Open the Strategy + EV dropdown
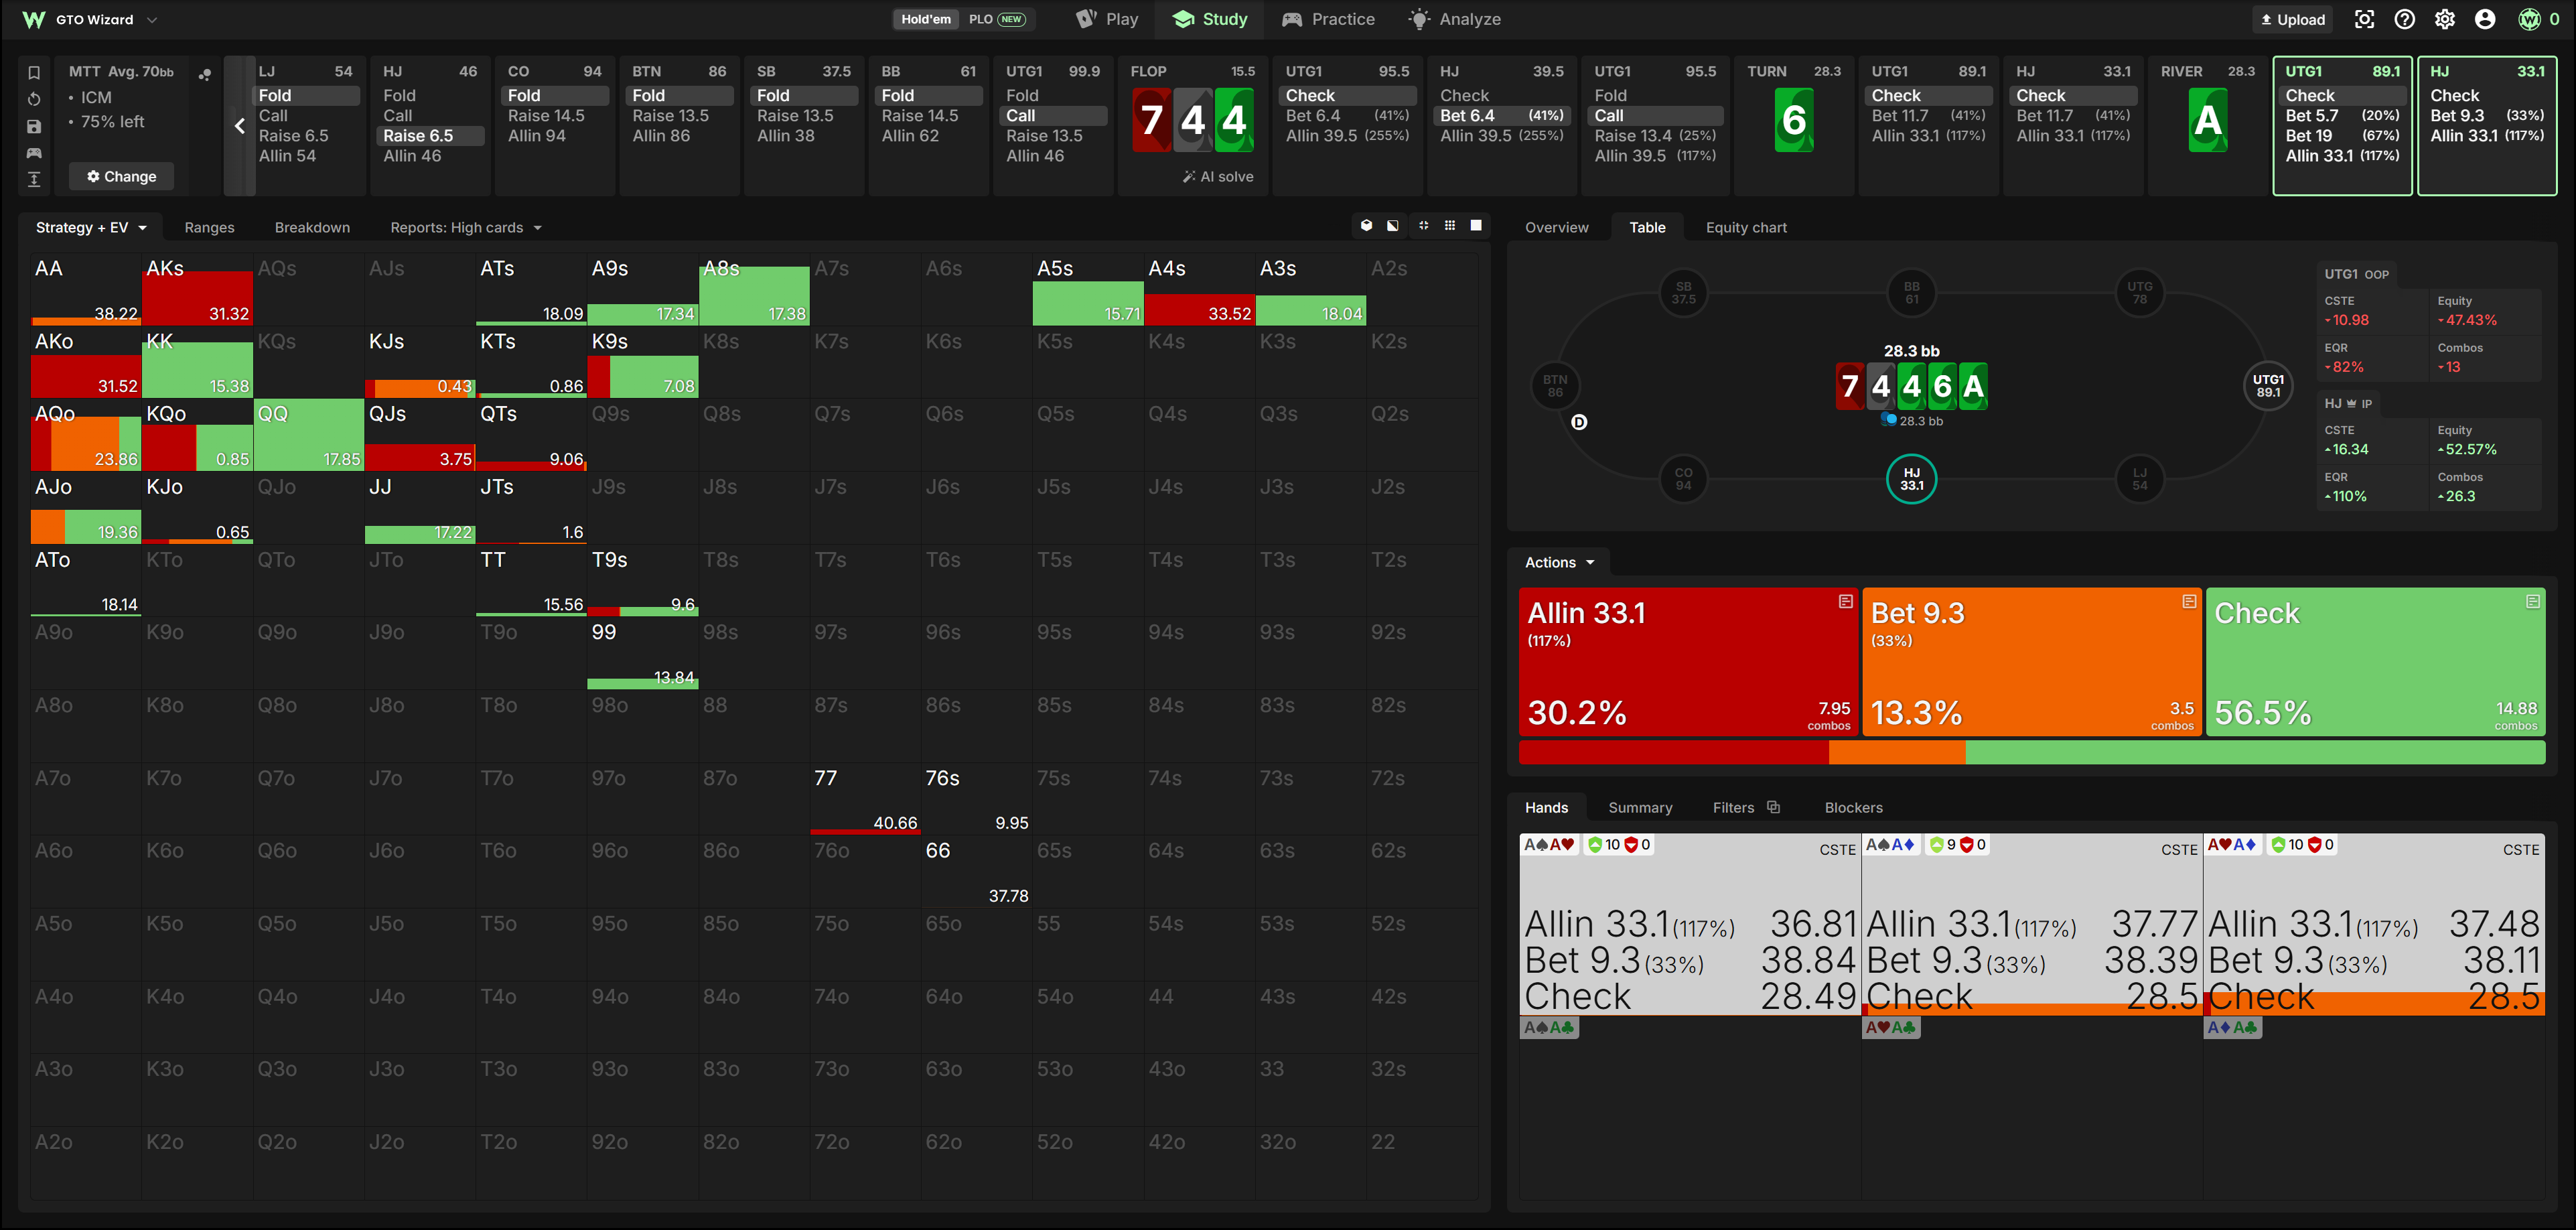This screenshot has width=2576, height=1230. coord(91,227)
